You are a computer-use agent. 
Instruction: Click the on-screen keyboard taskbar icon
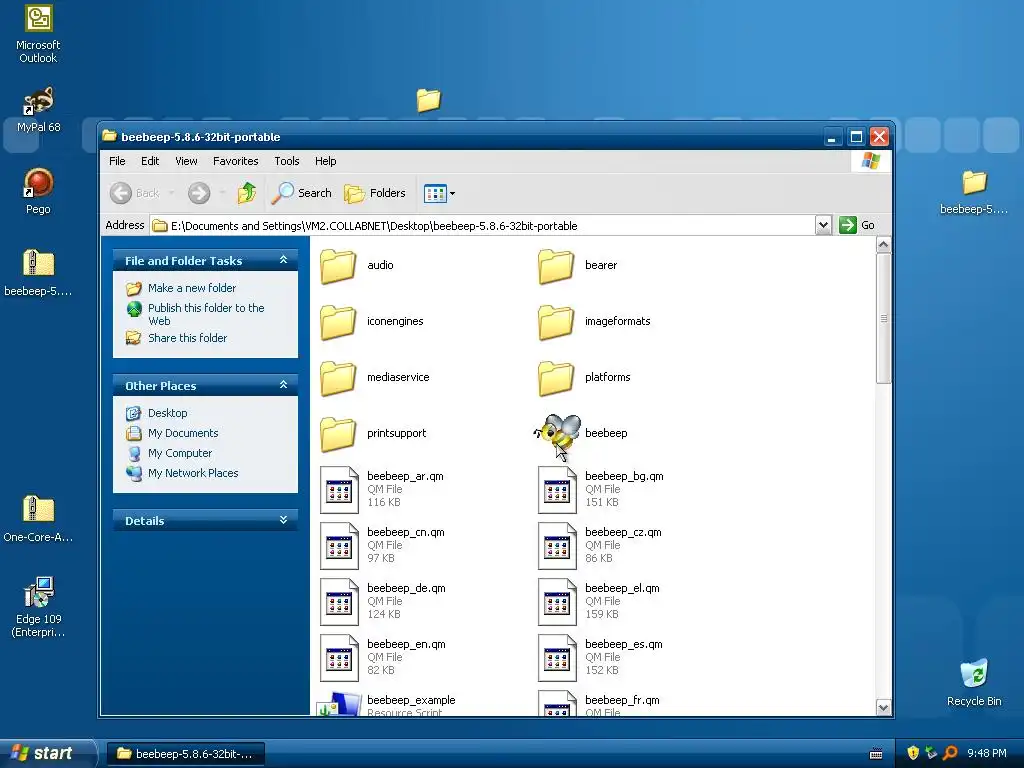click(x=876, y=754)
